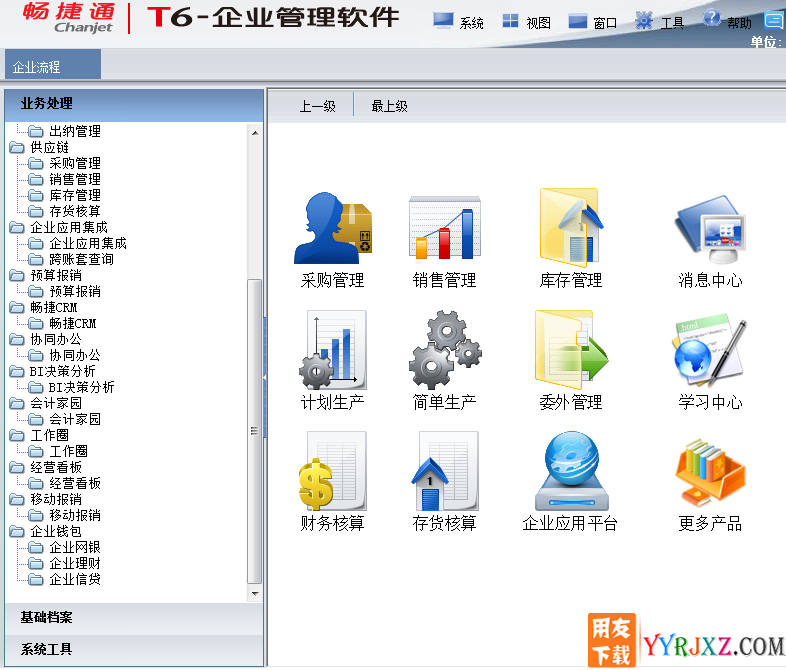The height and width of the screenshot is (670, 786).
Task: Select 企业理财 in the tree
Action: [x=75, y=563]
